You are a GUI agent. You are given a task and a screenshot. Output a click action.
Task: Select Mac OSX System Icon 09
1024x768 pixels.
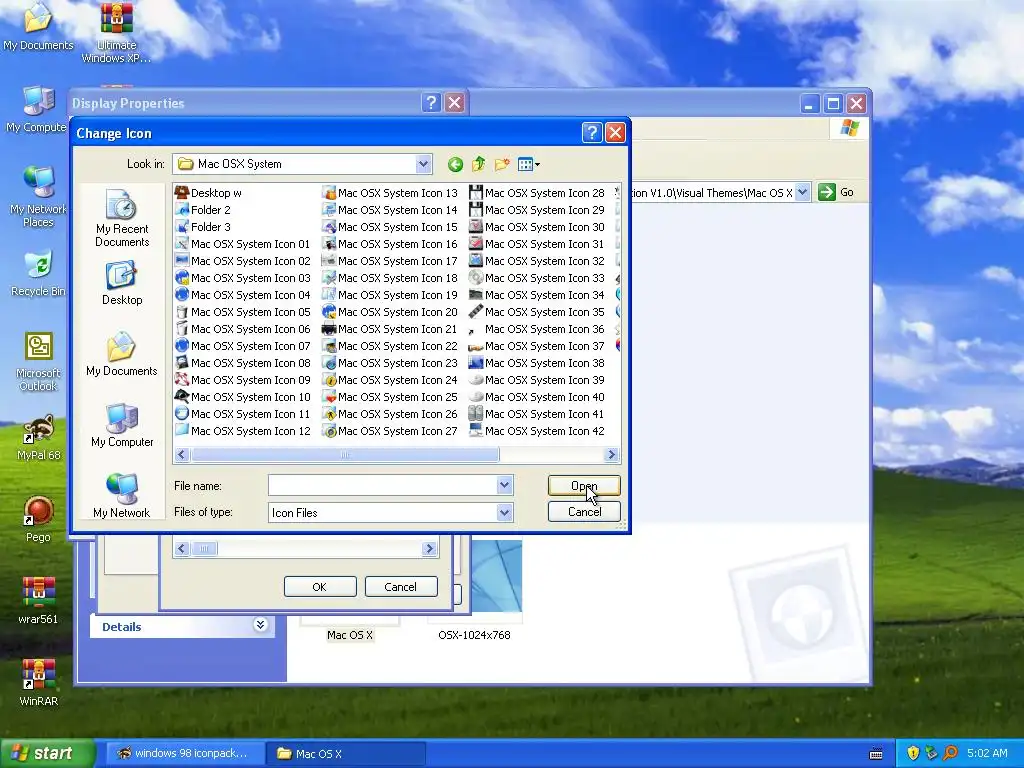click(243, 379)
